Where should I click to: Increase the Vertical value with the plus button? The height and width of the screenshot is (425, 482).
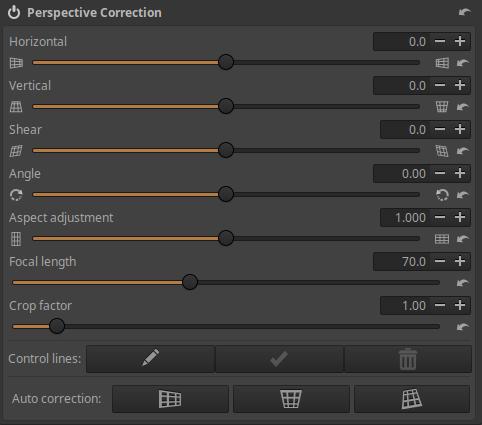pyautogui.click(x=460, y=85)
